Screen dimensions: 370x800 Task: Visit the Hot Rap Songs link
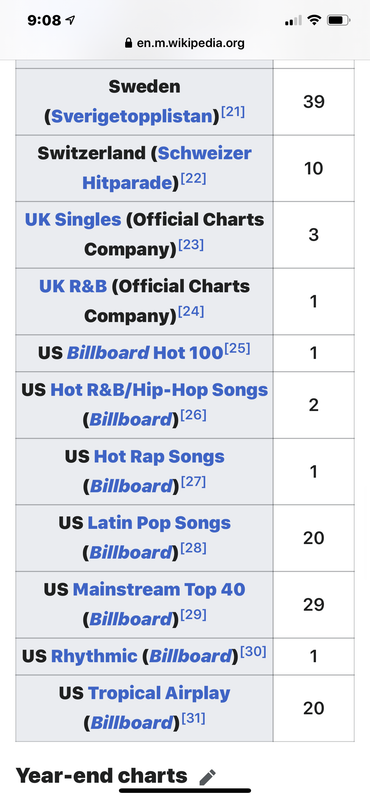(x=159, y=456)
